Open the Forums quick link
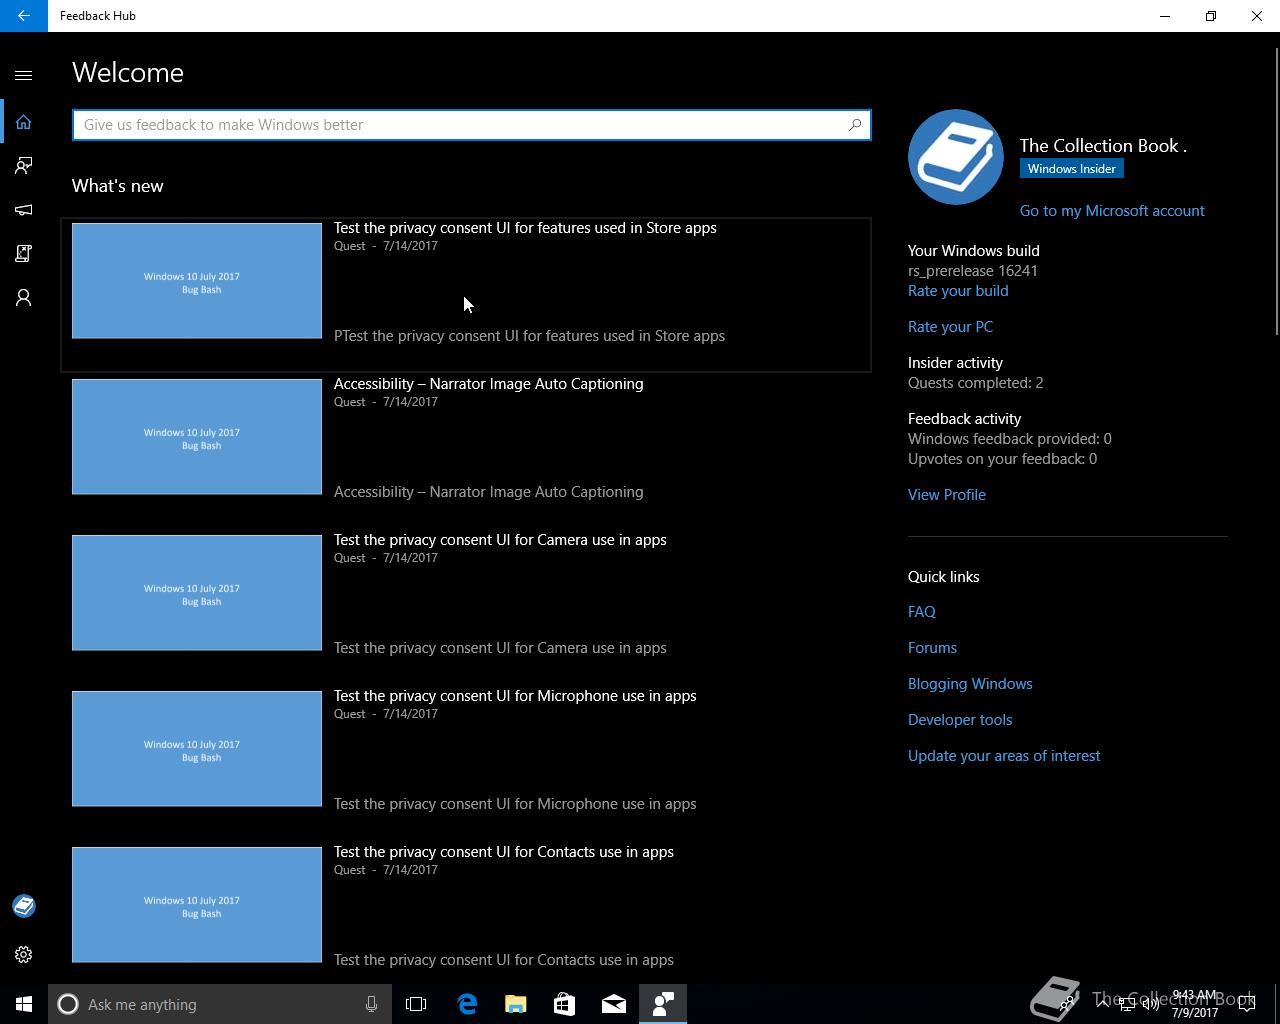The height and width of the screenshot is (1024, 1280). [x=932, y=648]
